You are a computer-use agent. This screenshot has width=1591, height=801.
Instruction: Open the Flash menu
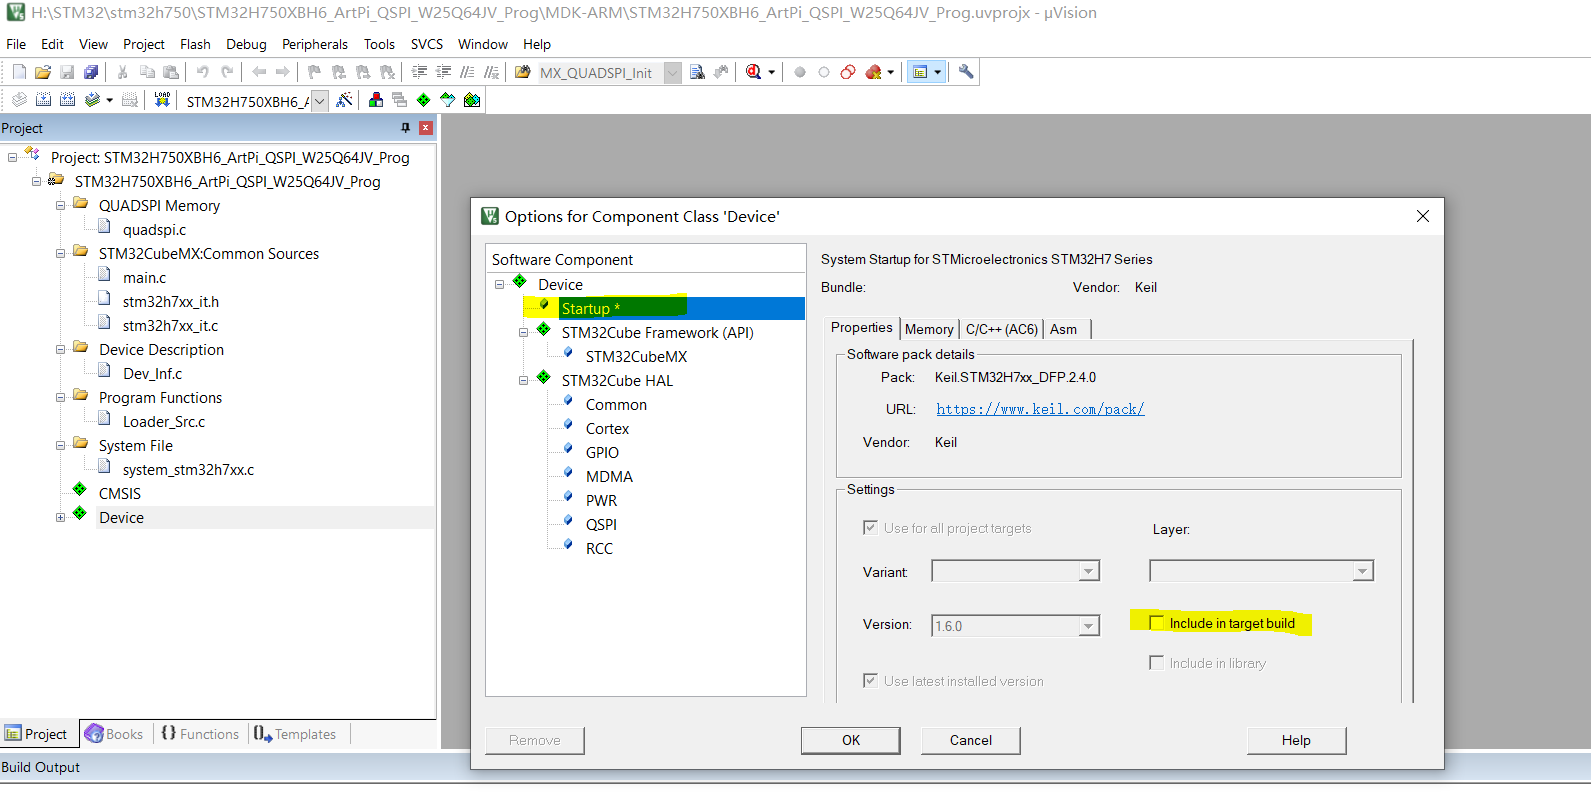tap(195, 44)
